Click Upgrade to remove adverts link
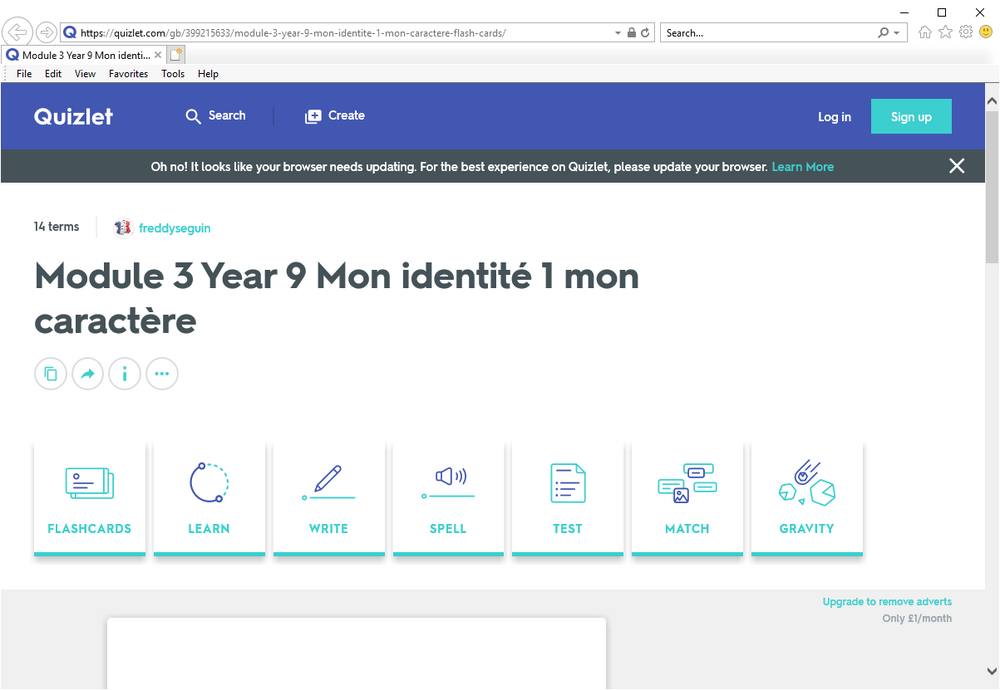 pyautogui.click(x=886, y=601)
